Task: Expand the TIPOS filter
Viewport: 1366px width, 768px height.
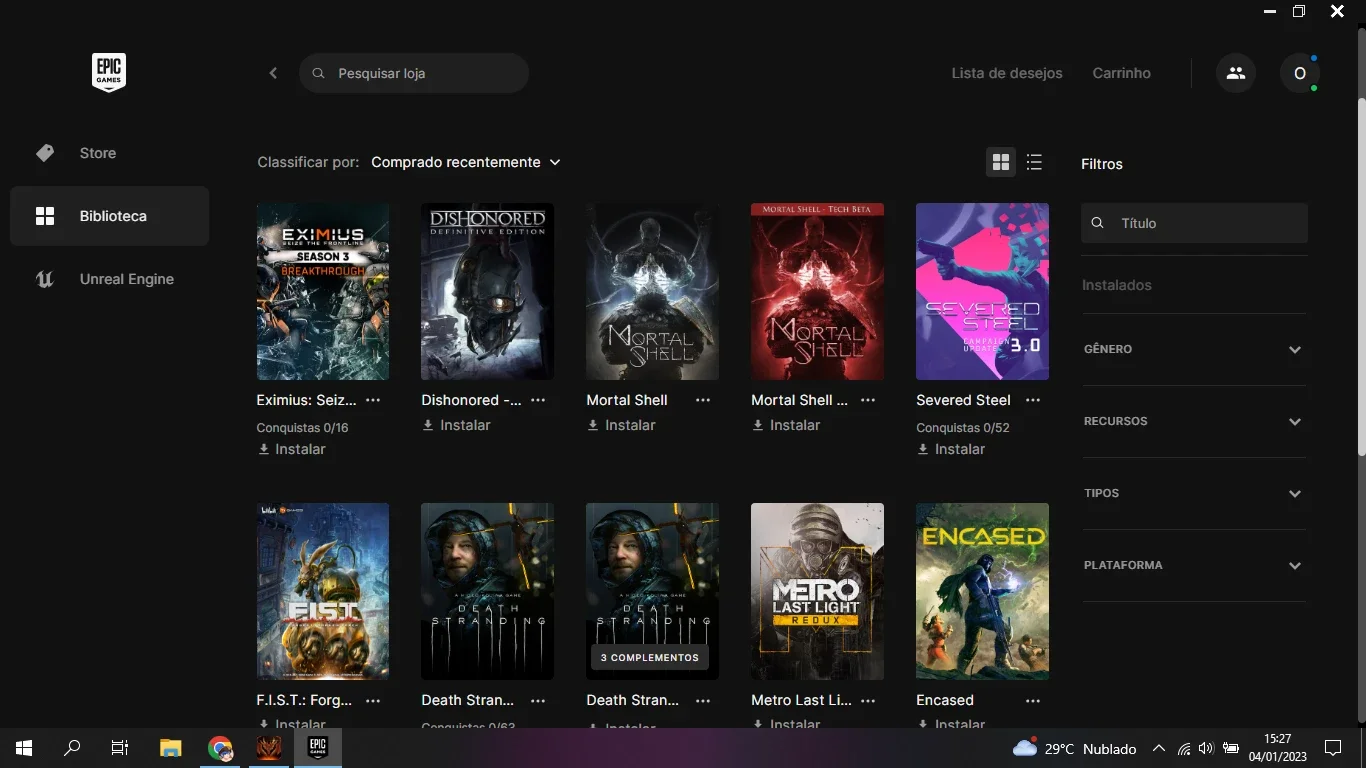Action: click(x=1194, y=493)
